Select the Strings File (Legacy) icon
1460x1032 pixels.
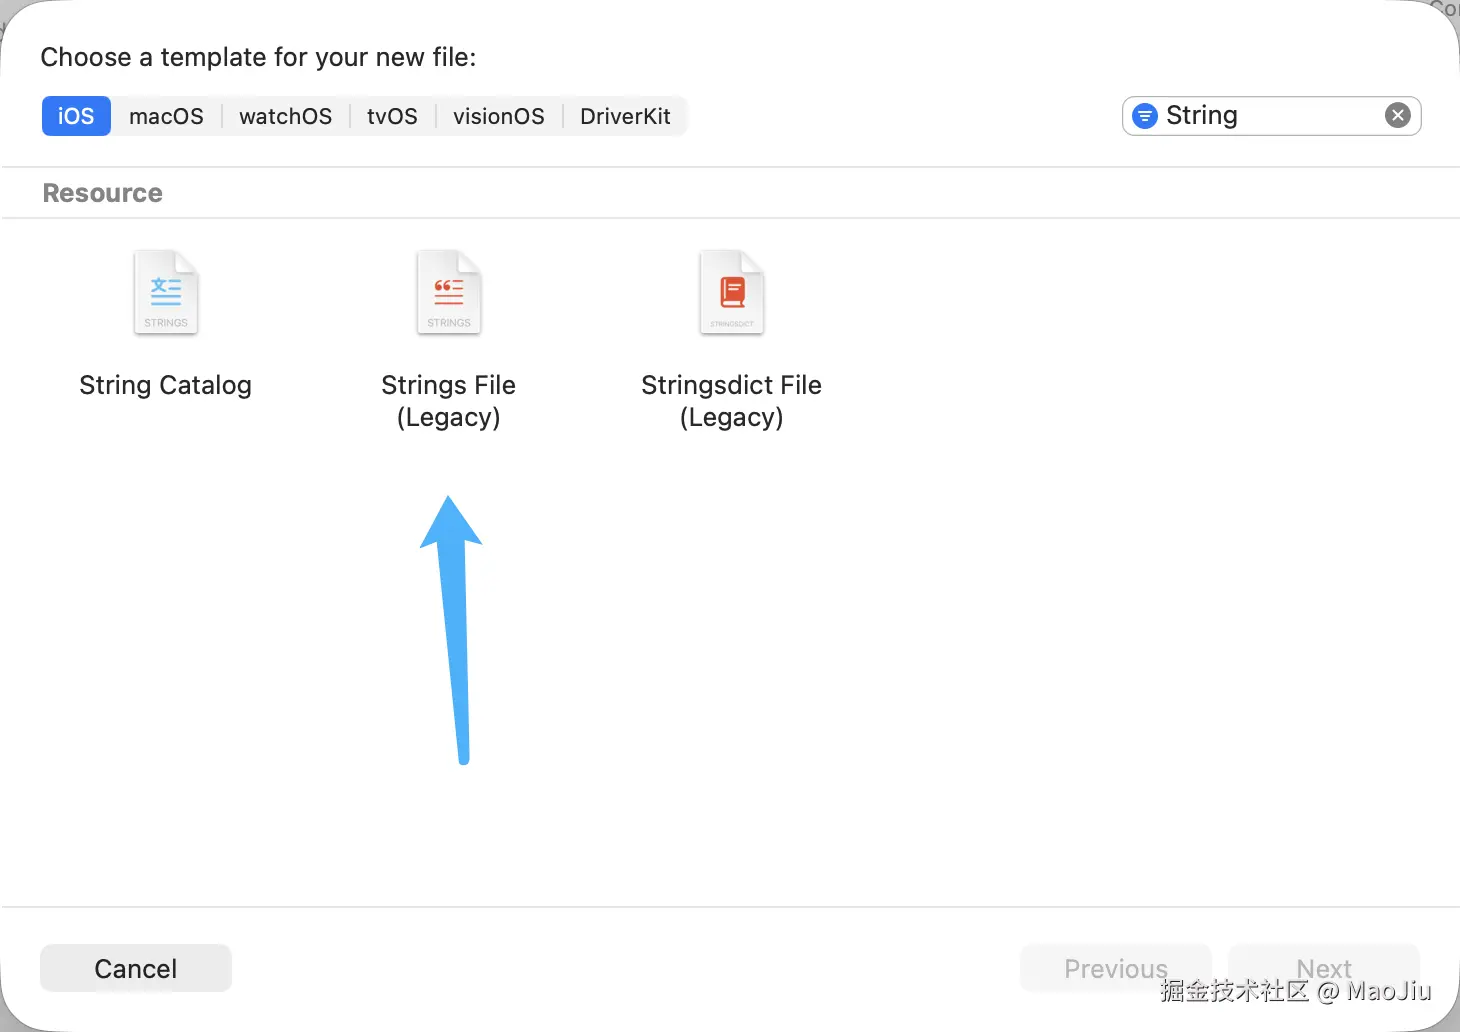(x=449, y=292)
